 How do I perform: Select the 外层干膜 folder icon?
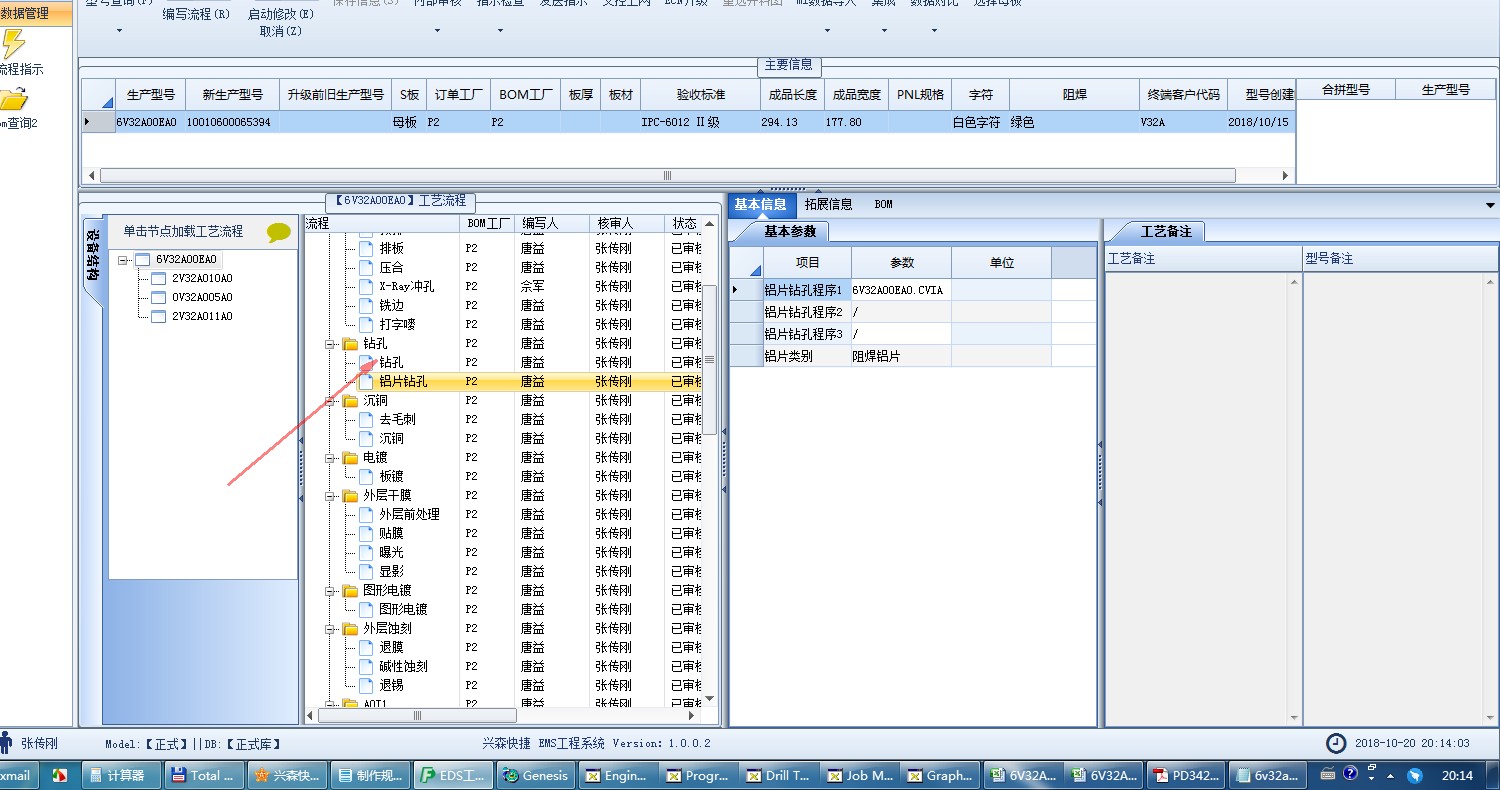point(350,495)
